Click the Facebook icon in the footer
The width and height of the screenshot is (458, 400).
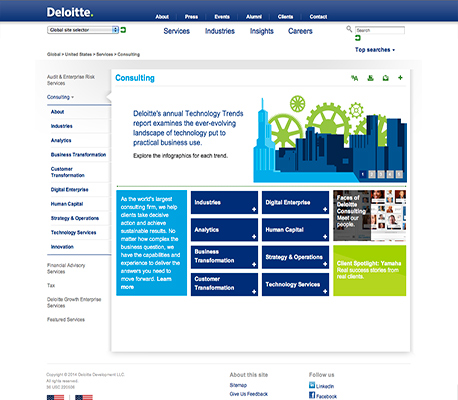[x=312, y=395]
